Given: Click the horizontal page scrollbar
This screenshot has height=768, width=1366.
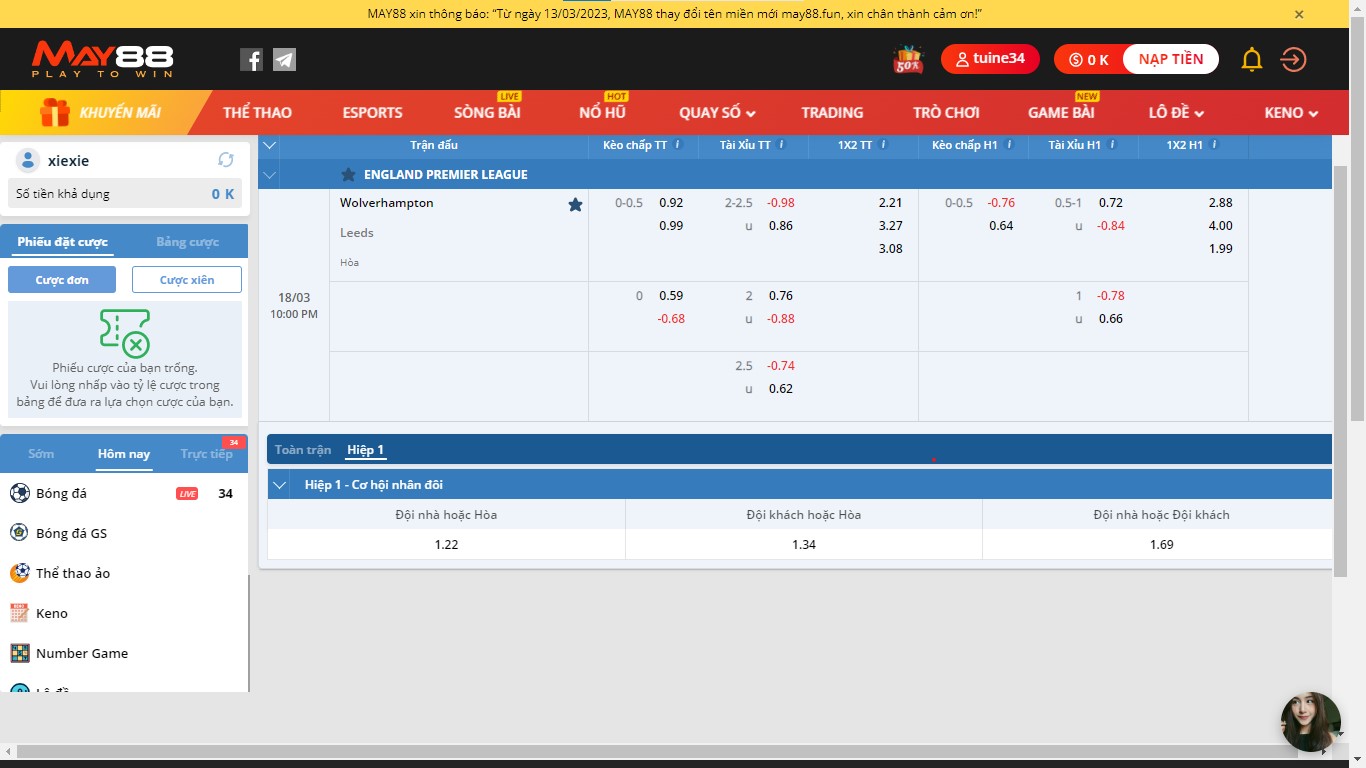Looking at the screenshot, I should click(x=659, y=751).
